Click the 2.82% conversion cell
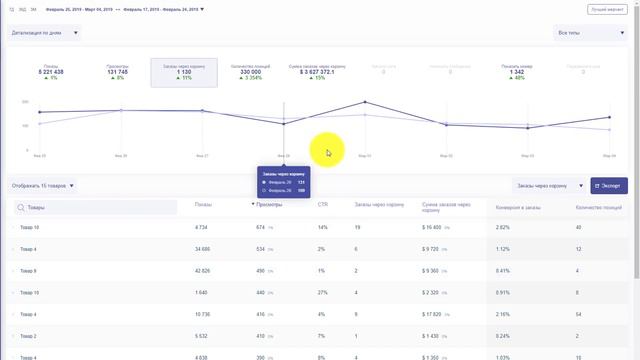Viewport: 640px width, 360px height. (x=502, y=227)
